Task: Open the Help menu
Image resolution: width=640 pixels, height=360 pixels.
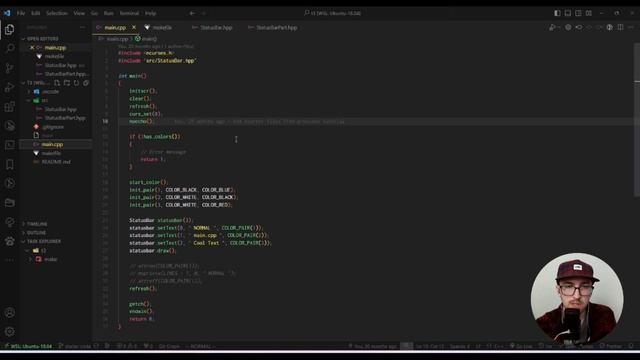Action: [x=151, y=13]
